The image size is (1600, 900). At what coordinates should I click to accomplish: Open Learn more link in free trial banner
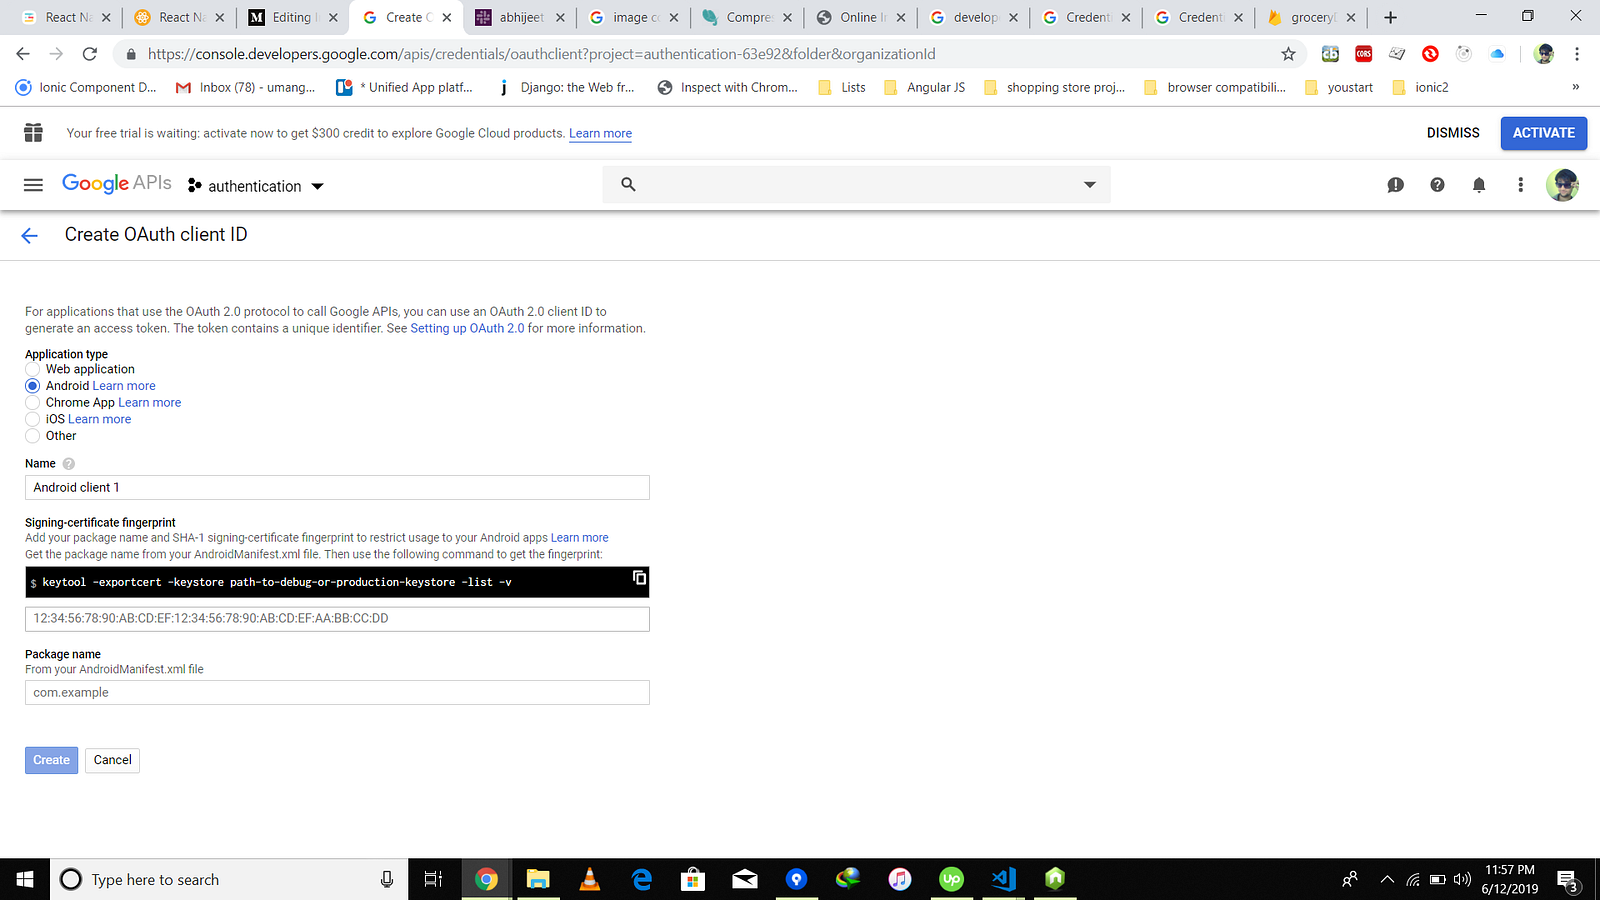(600, 133)
